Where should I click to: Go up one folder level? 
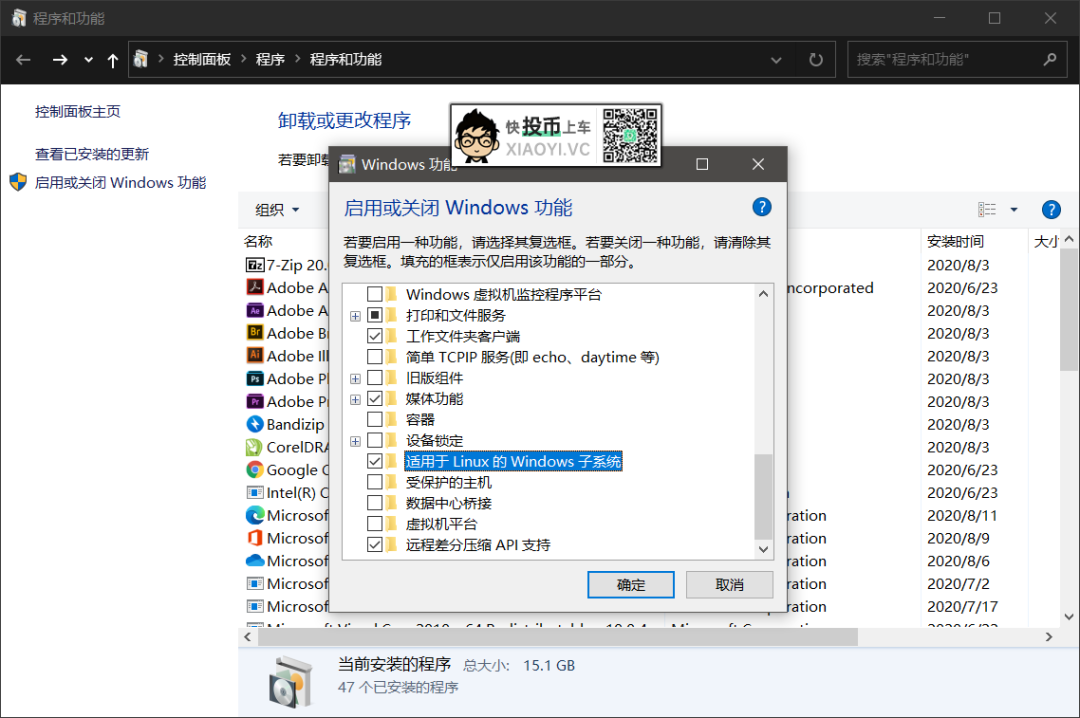click(x=113, y=60)
